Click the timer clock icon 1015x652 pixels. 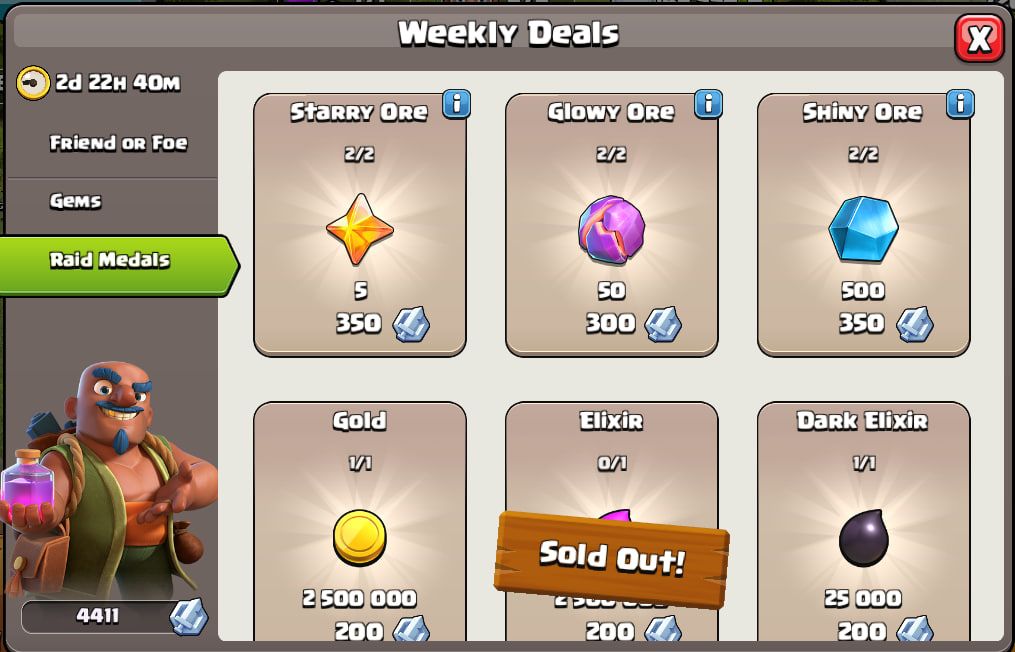pyautogui.click(x=33, y=82)
